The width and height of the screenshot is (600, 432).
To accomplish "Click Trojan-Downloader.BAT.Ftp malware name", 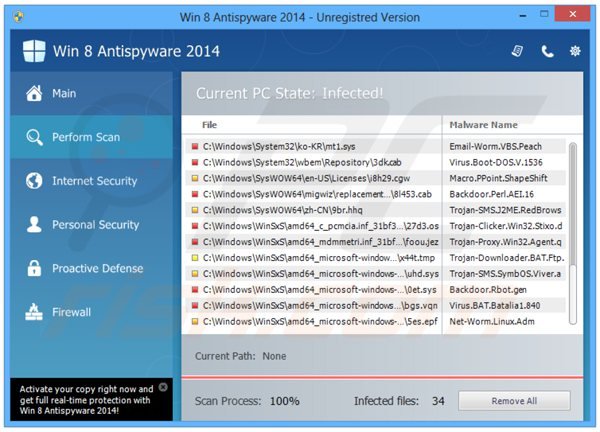I will 507,258.
